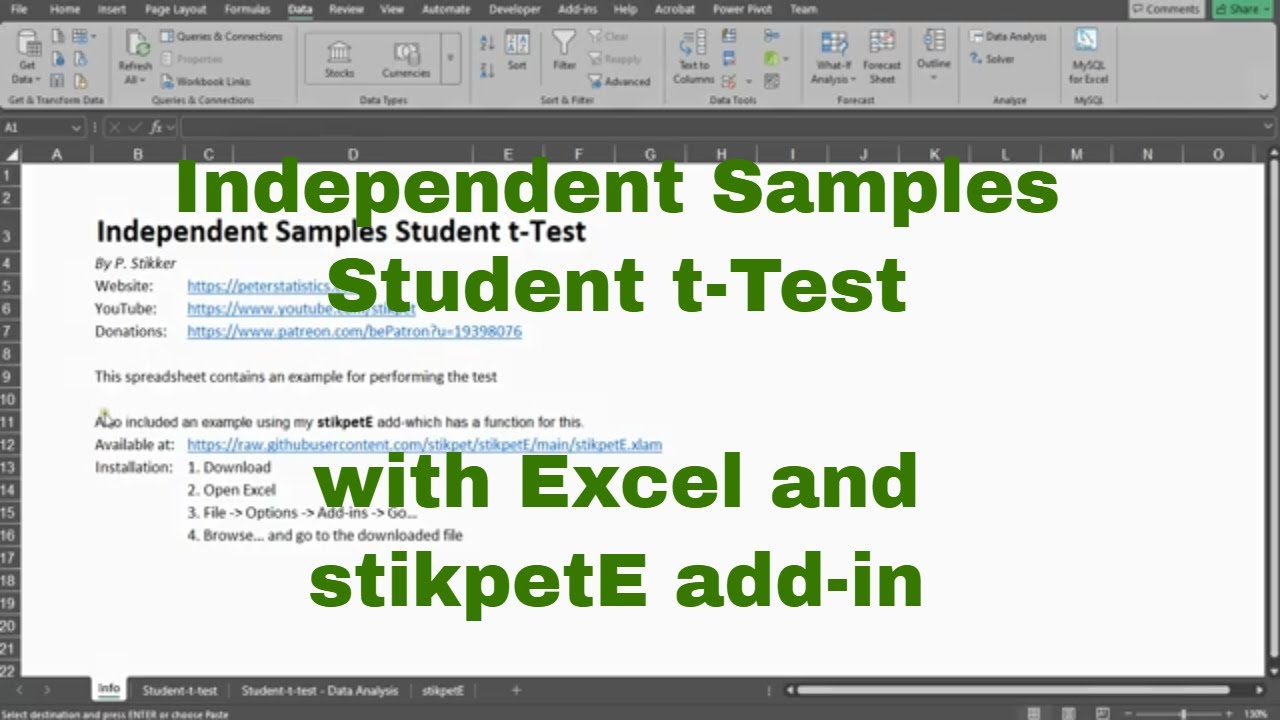Open the Sort dialog
The image size is (1280, 720).
pyautogui.click(x=517, y=50)
